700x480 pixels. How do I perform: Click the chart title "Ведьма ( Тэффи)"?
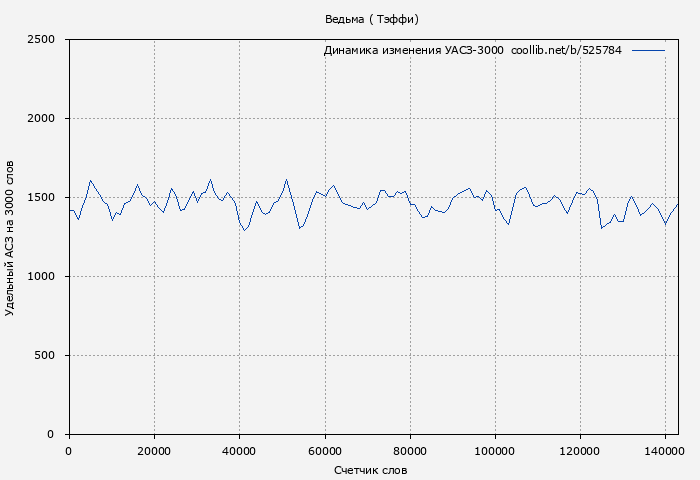tap(372, 19)
